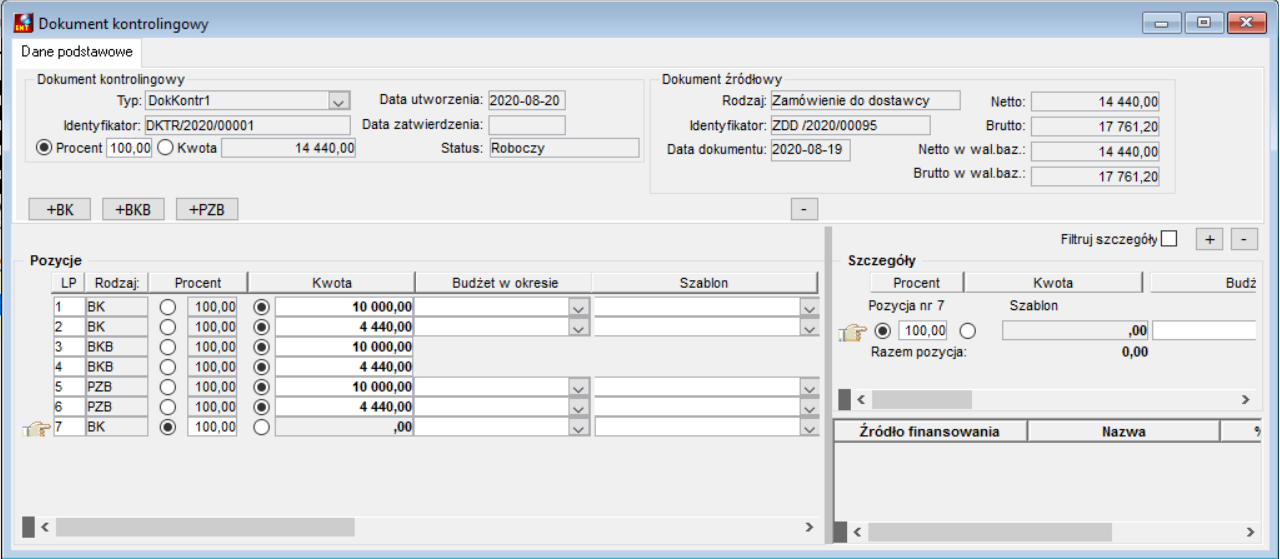Image resolution: width=1280 pixels, height=559 pixels.
Task: Click the Brutto value 17 761,20
Action: (1096, 126)
